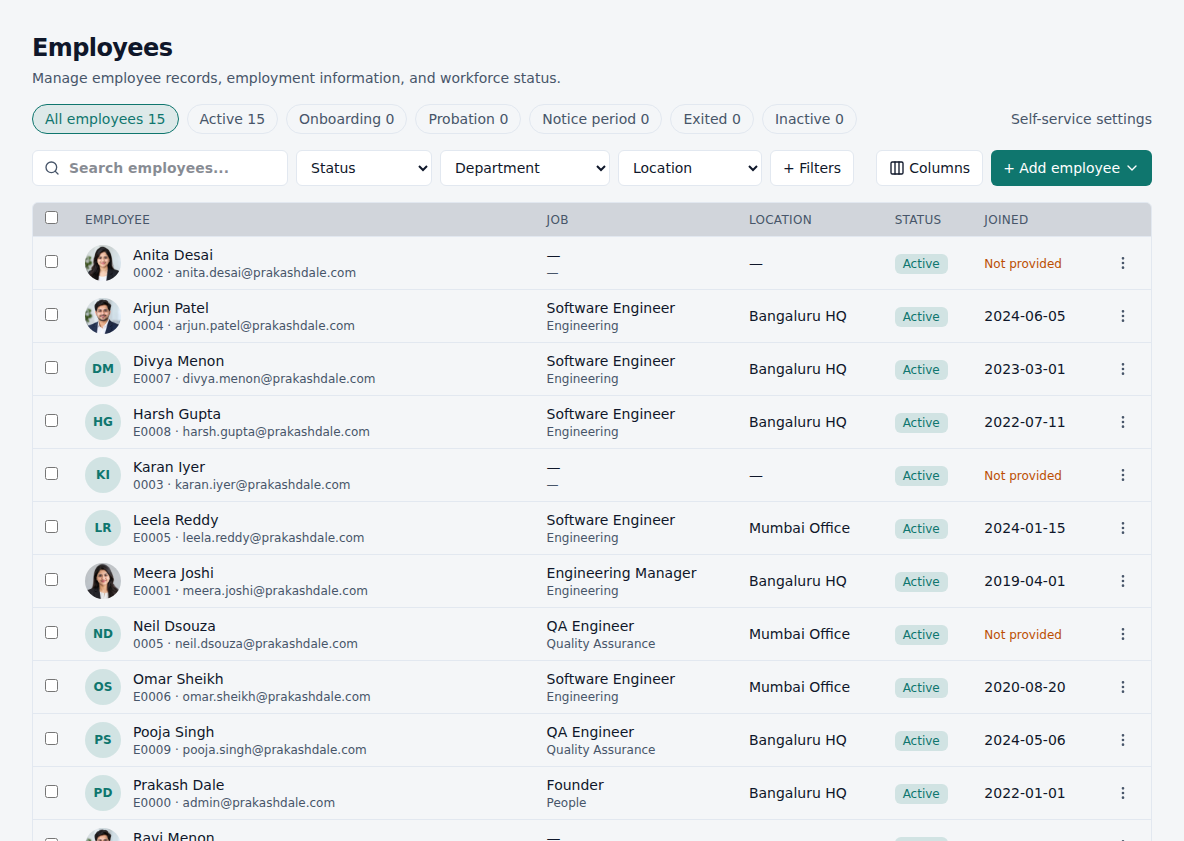Screen dimensions: 1184x841
Task: Click the email meera.joshi@prakashdale.com
Action: coord(275,590)
